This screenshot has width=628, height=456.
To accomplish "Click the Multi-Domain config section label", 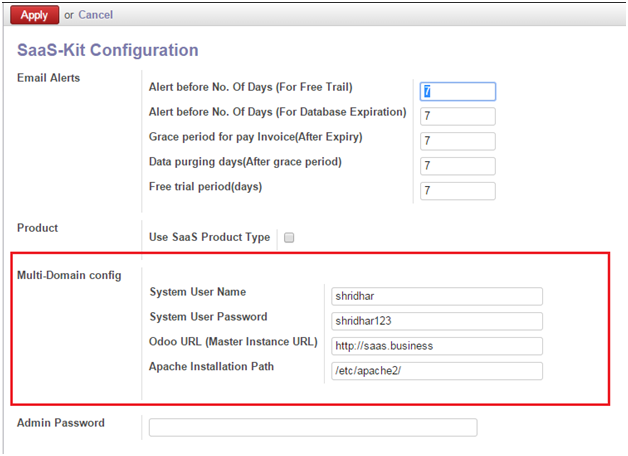I will click(69, 275).
